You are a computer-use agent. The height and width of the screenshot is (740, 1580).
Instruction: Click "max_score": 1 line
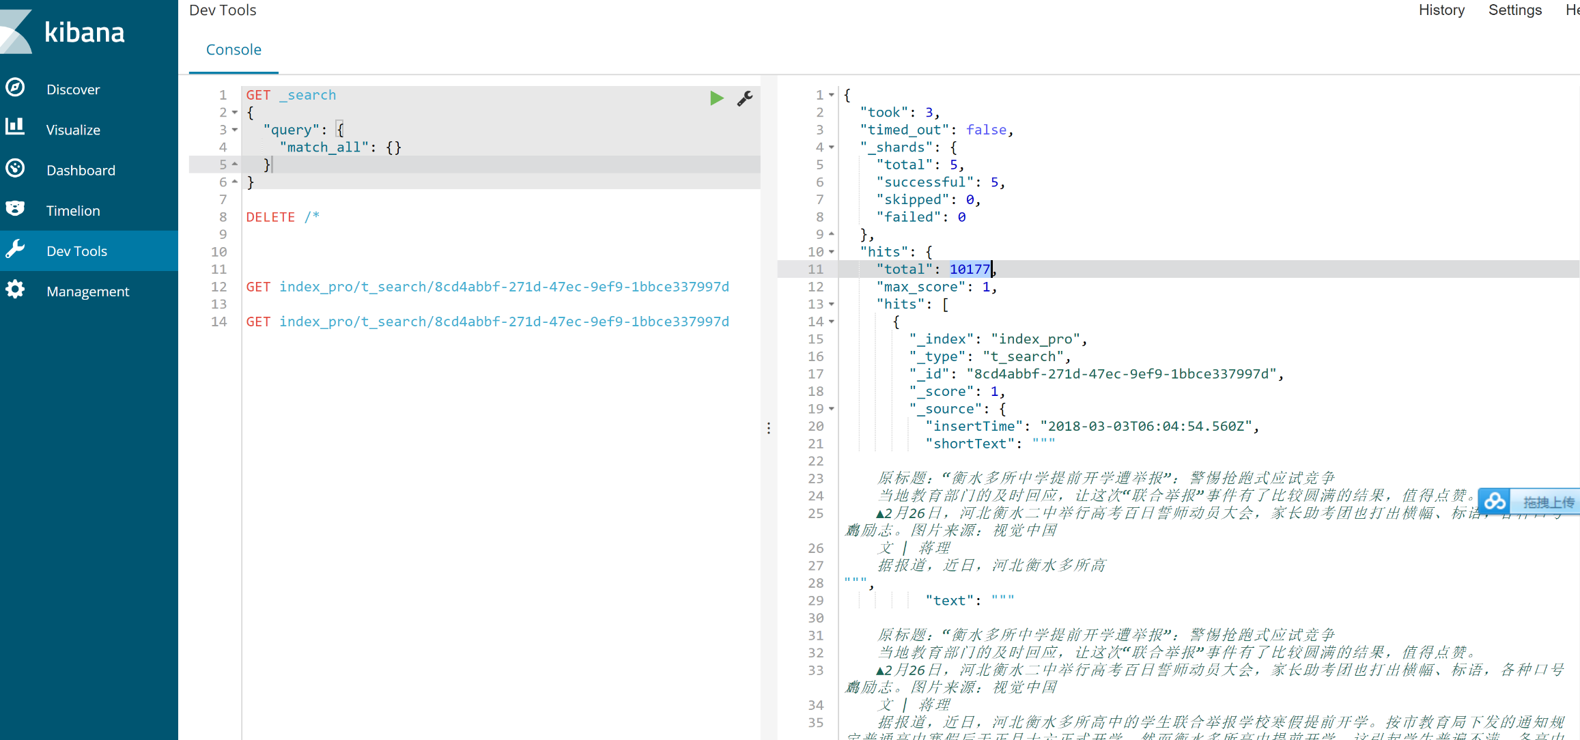[x=936, y=287]
